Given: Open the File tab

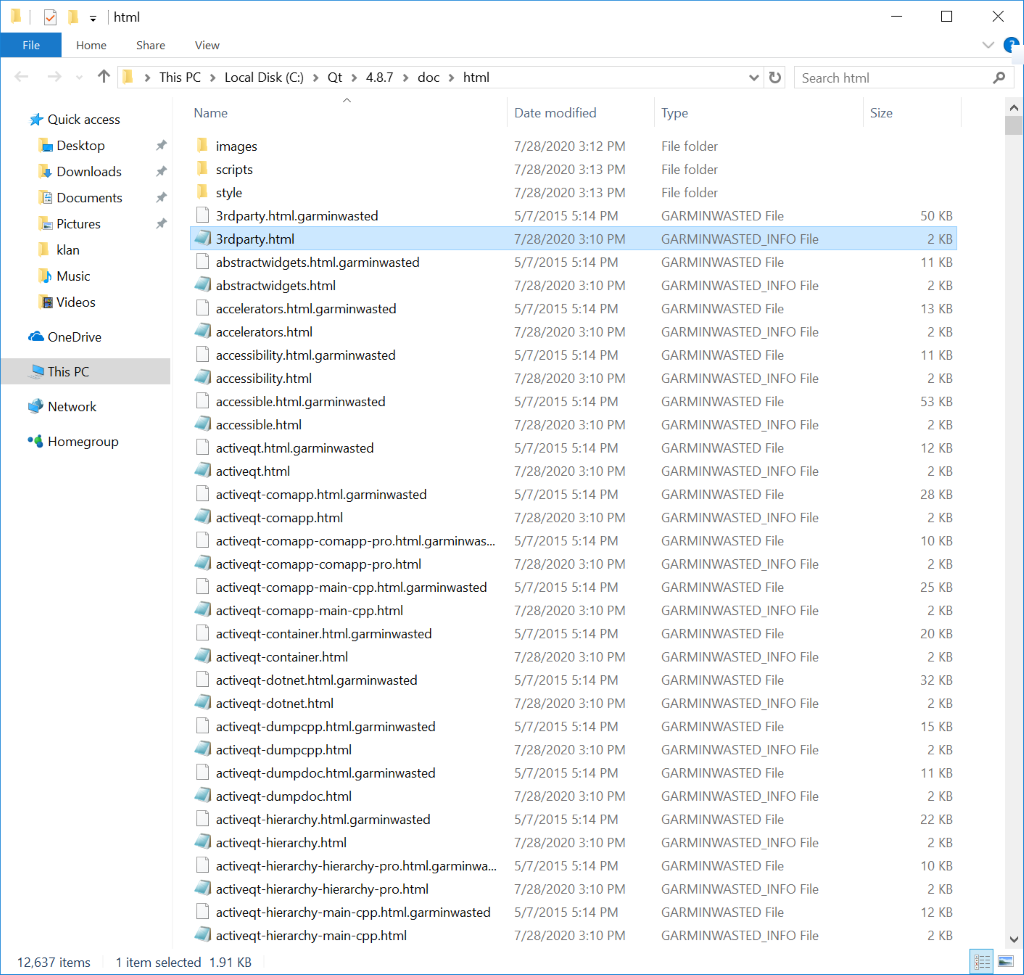Looking at the screenshot, I should [x=31, y=45].
